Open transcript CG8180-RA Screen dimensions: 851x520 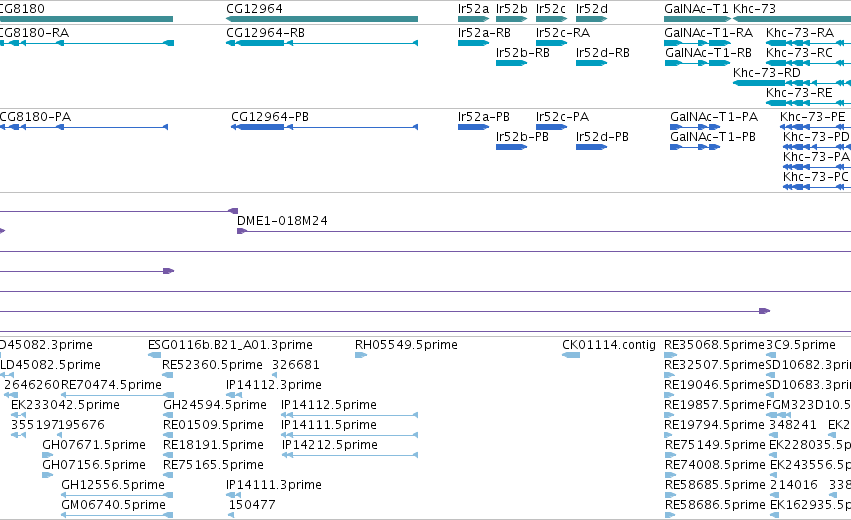pyautogui.click(x=34, y=33)
